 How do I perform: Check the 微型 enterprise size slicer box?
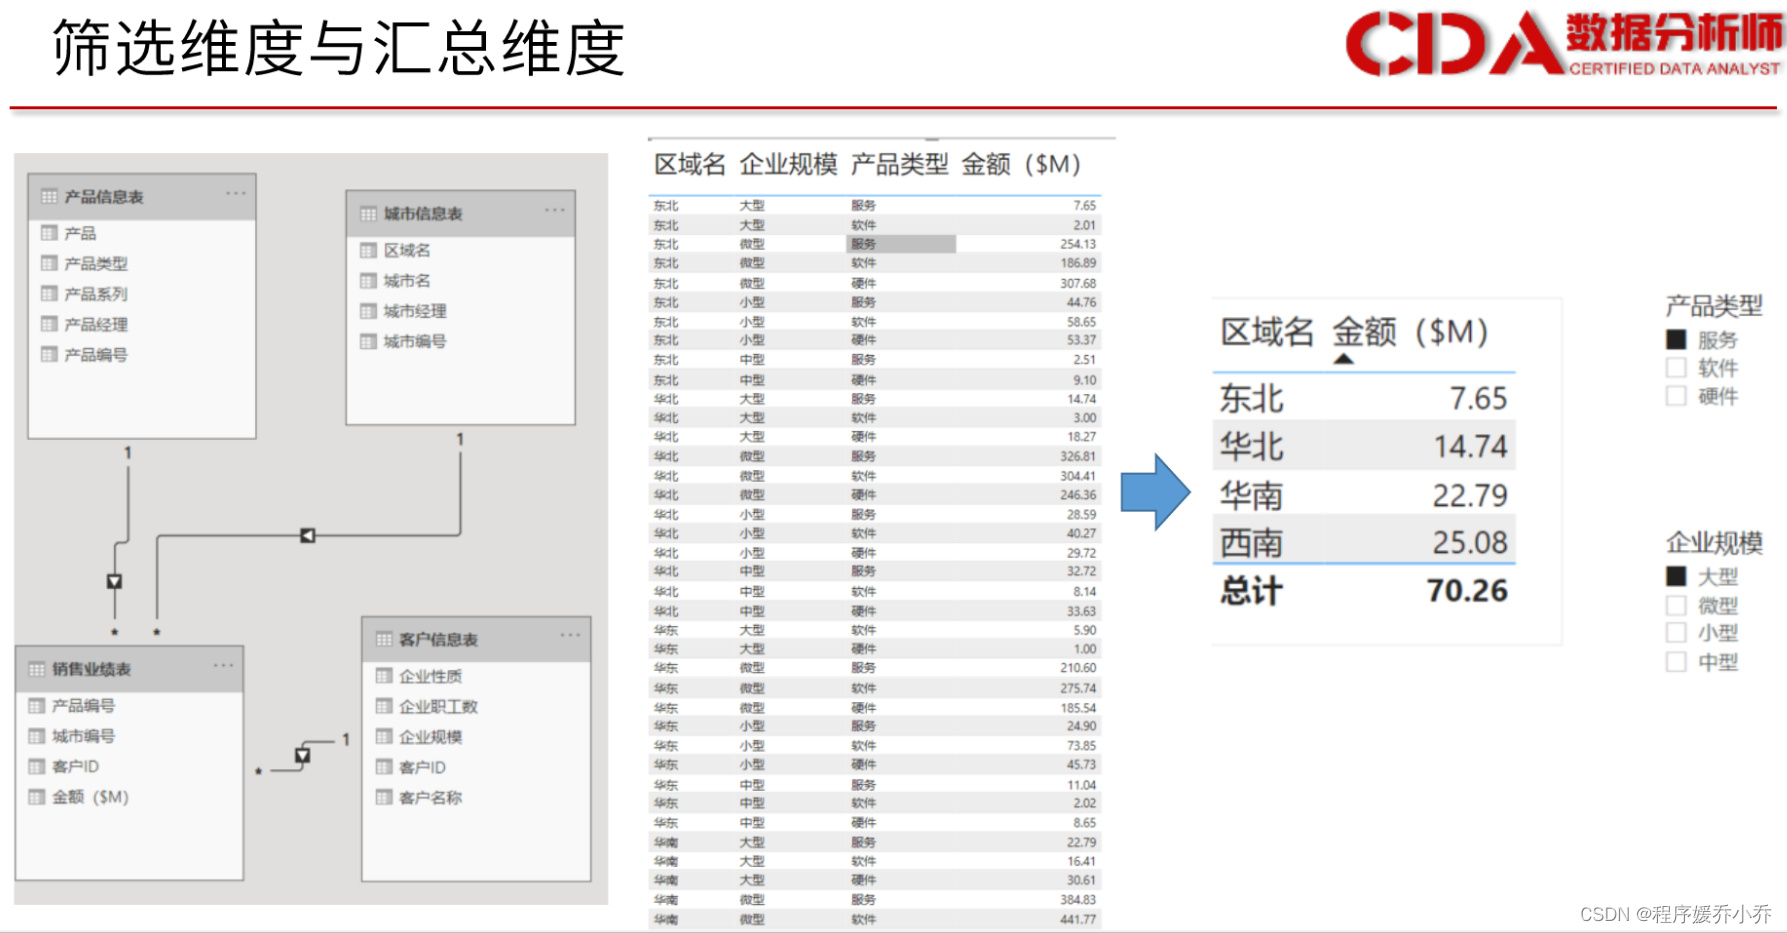coord(1676,605)
